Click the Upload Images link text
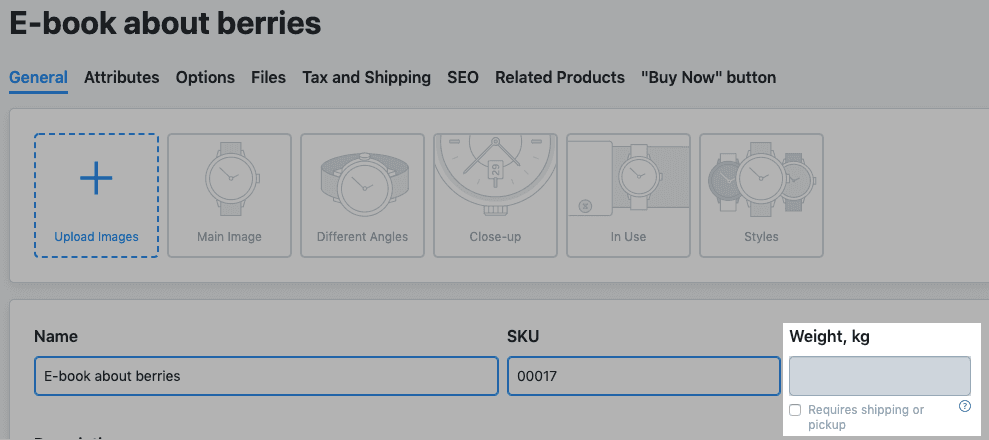 click(96, 237)
